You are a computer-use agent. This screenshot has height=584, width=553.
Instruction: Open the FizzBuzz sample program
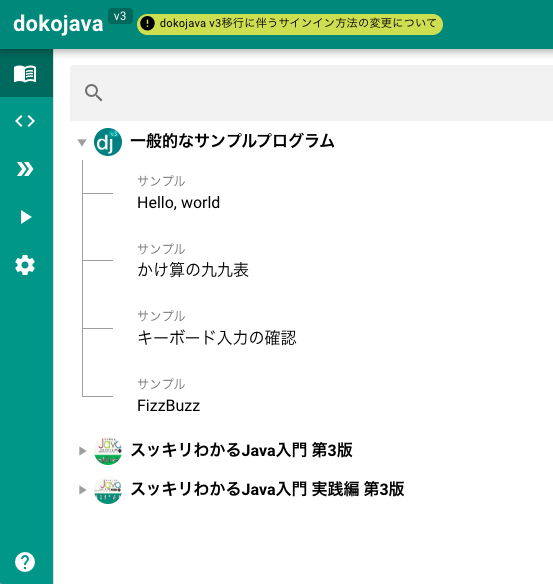point(168,406)
